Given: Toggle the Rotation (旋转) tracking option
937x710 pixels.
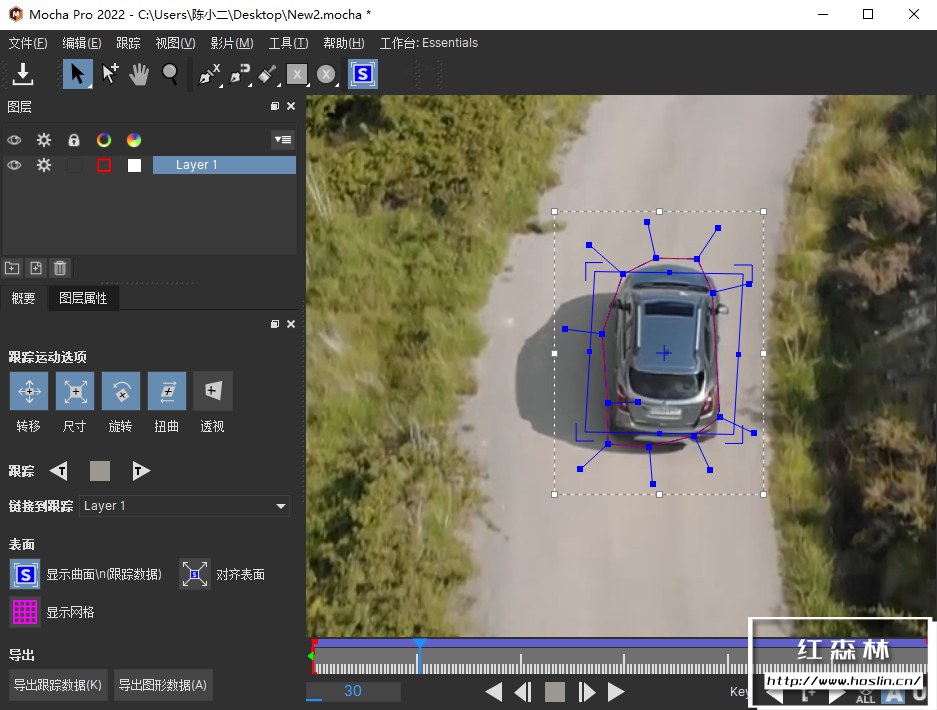Looking at the screenshot, I should pos(121,392).
